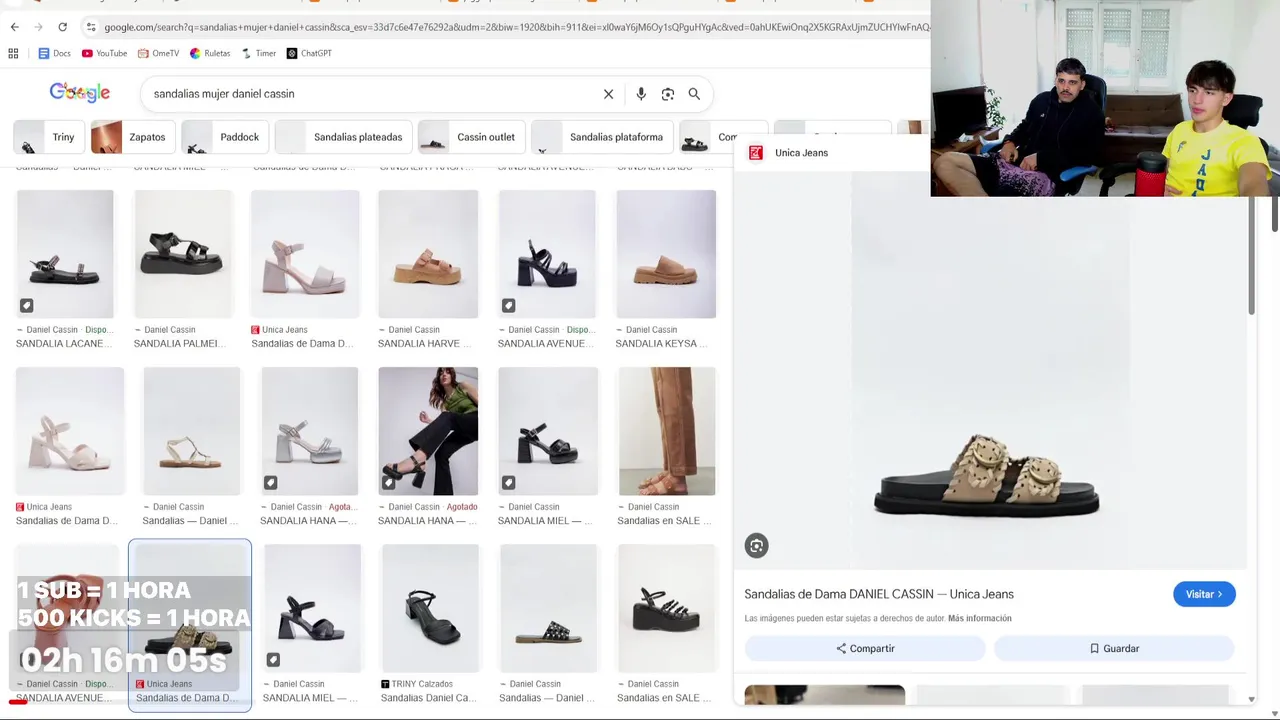Click site info icon in address bar
Viewport: 1280px width, 720px height.
click(x=90, y=27)
